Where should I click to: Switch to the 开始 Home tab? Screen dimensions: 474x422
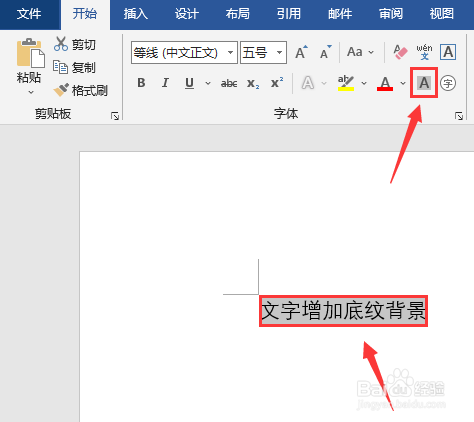tap(85, 14)
